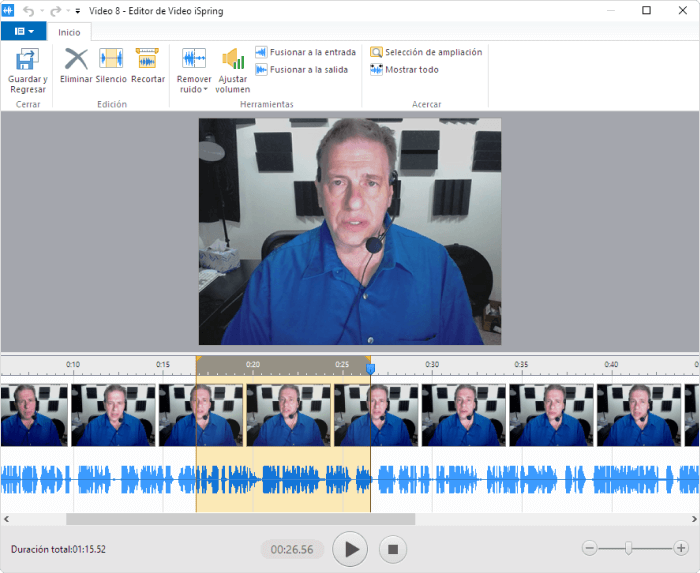
Task: Click the blue playhead marker on timeline
Action: click(x=370, y=369)
